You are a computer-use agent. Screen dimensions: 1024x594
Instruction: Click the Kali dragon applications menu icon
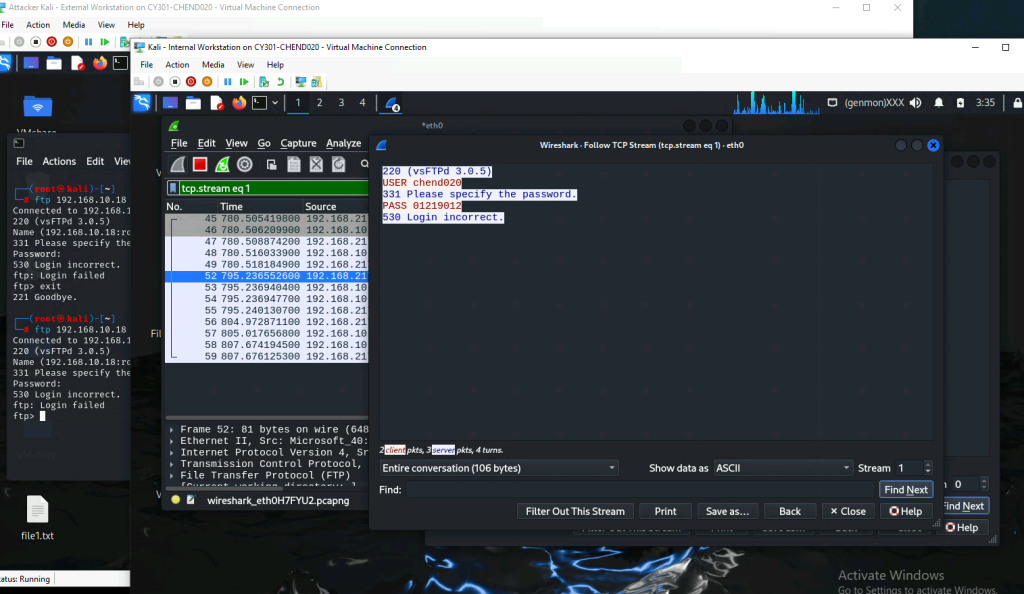(x=142, y=102)
